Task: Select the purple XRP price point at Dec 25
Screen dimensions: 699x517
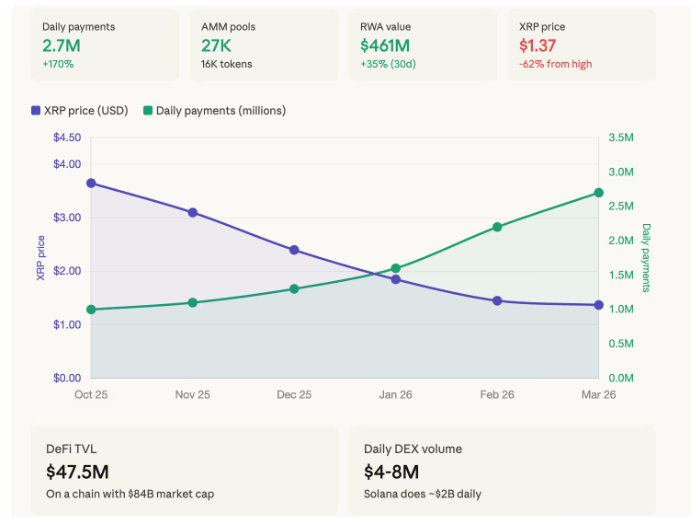Action: pyautogui.click(x=294, y=250)
